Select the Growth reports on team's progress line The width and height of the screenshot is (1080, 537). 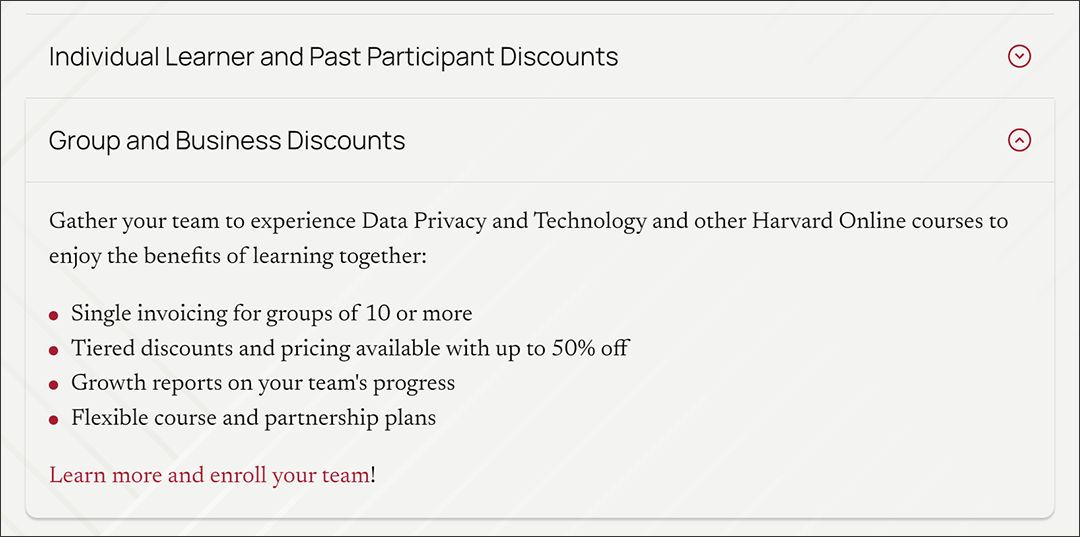[x=262, y=383]
